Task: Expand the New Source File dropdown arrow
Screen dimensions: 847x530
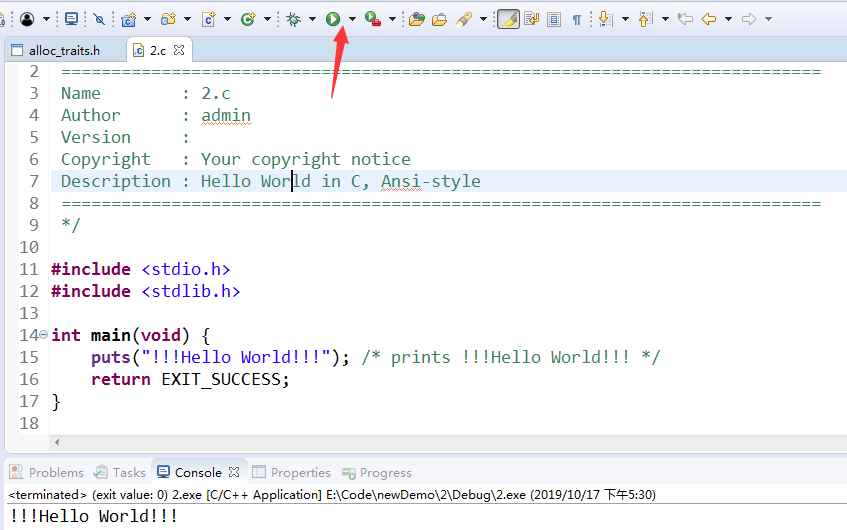Action: pyautogui.click(x=227, y=19)
